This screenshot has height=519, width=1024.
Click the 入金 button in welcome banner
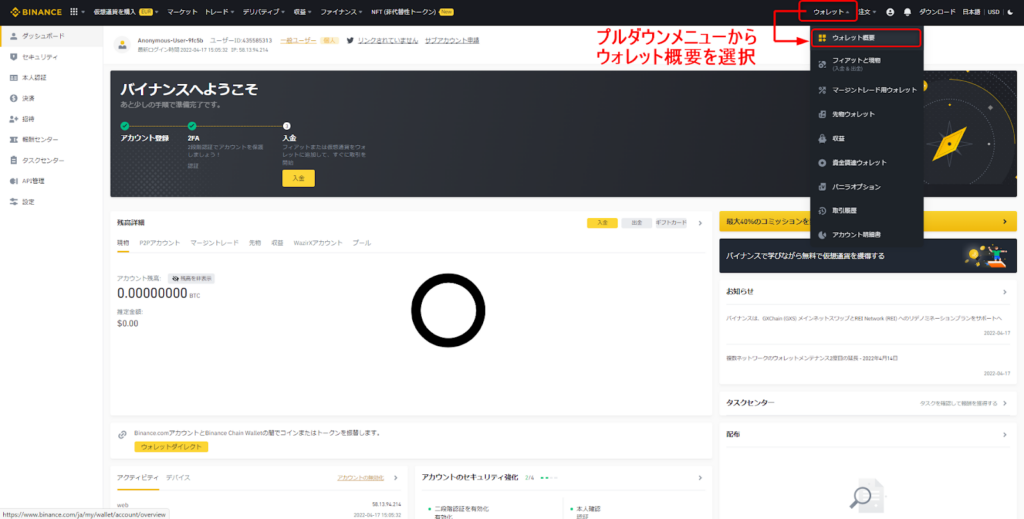click(298, 178)
